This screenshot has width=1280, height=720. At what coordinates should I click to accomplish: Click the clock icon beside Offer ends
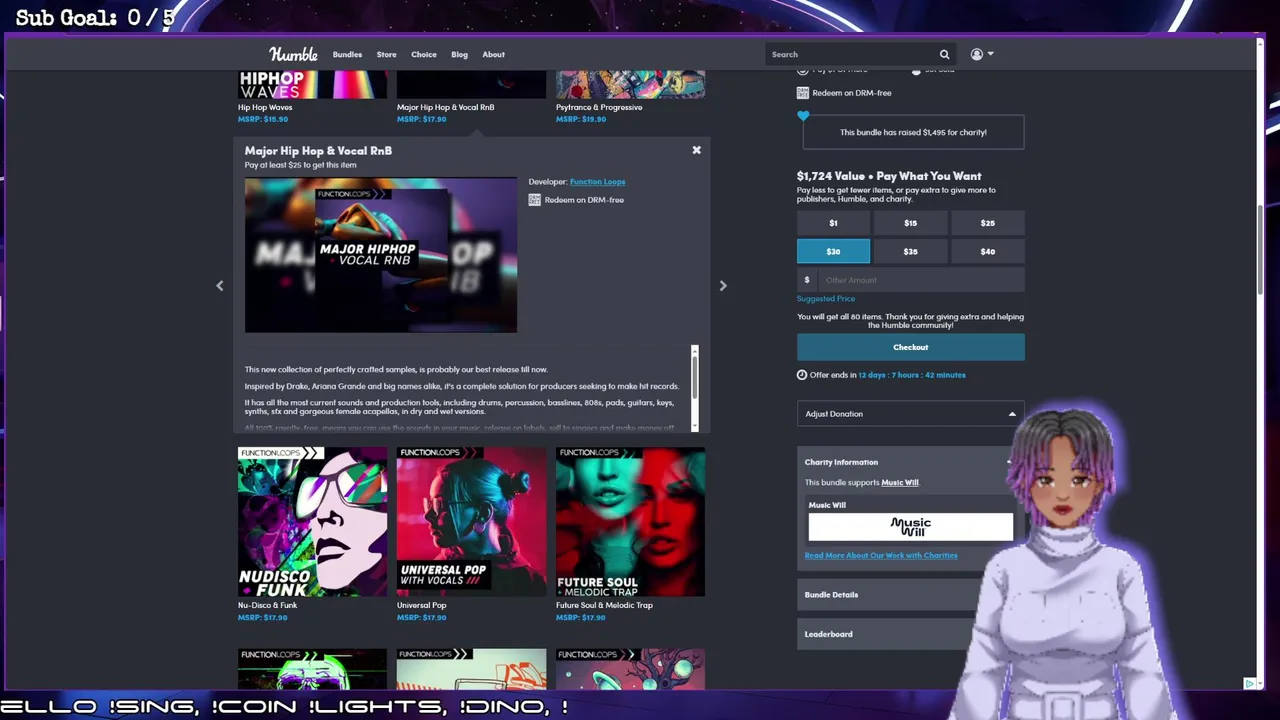[x=802, y=375]
